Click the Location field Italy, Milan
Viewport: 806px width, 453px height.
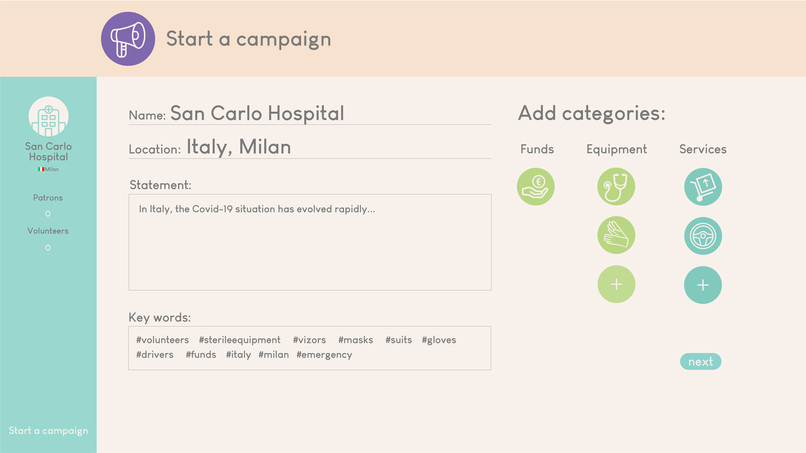click(239, 148)
